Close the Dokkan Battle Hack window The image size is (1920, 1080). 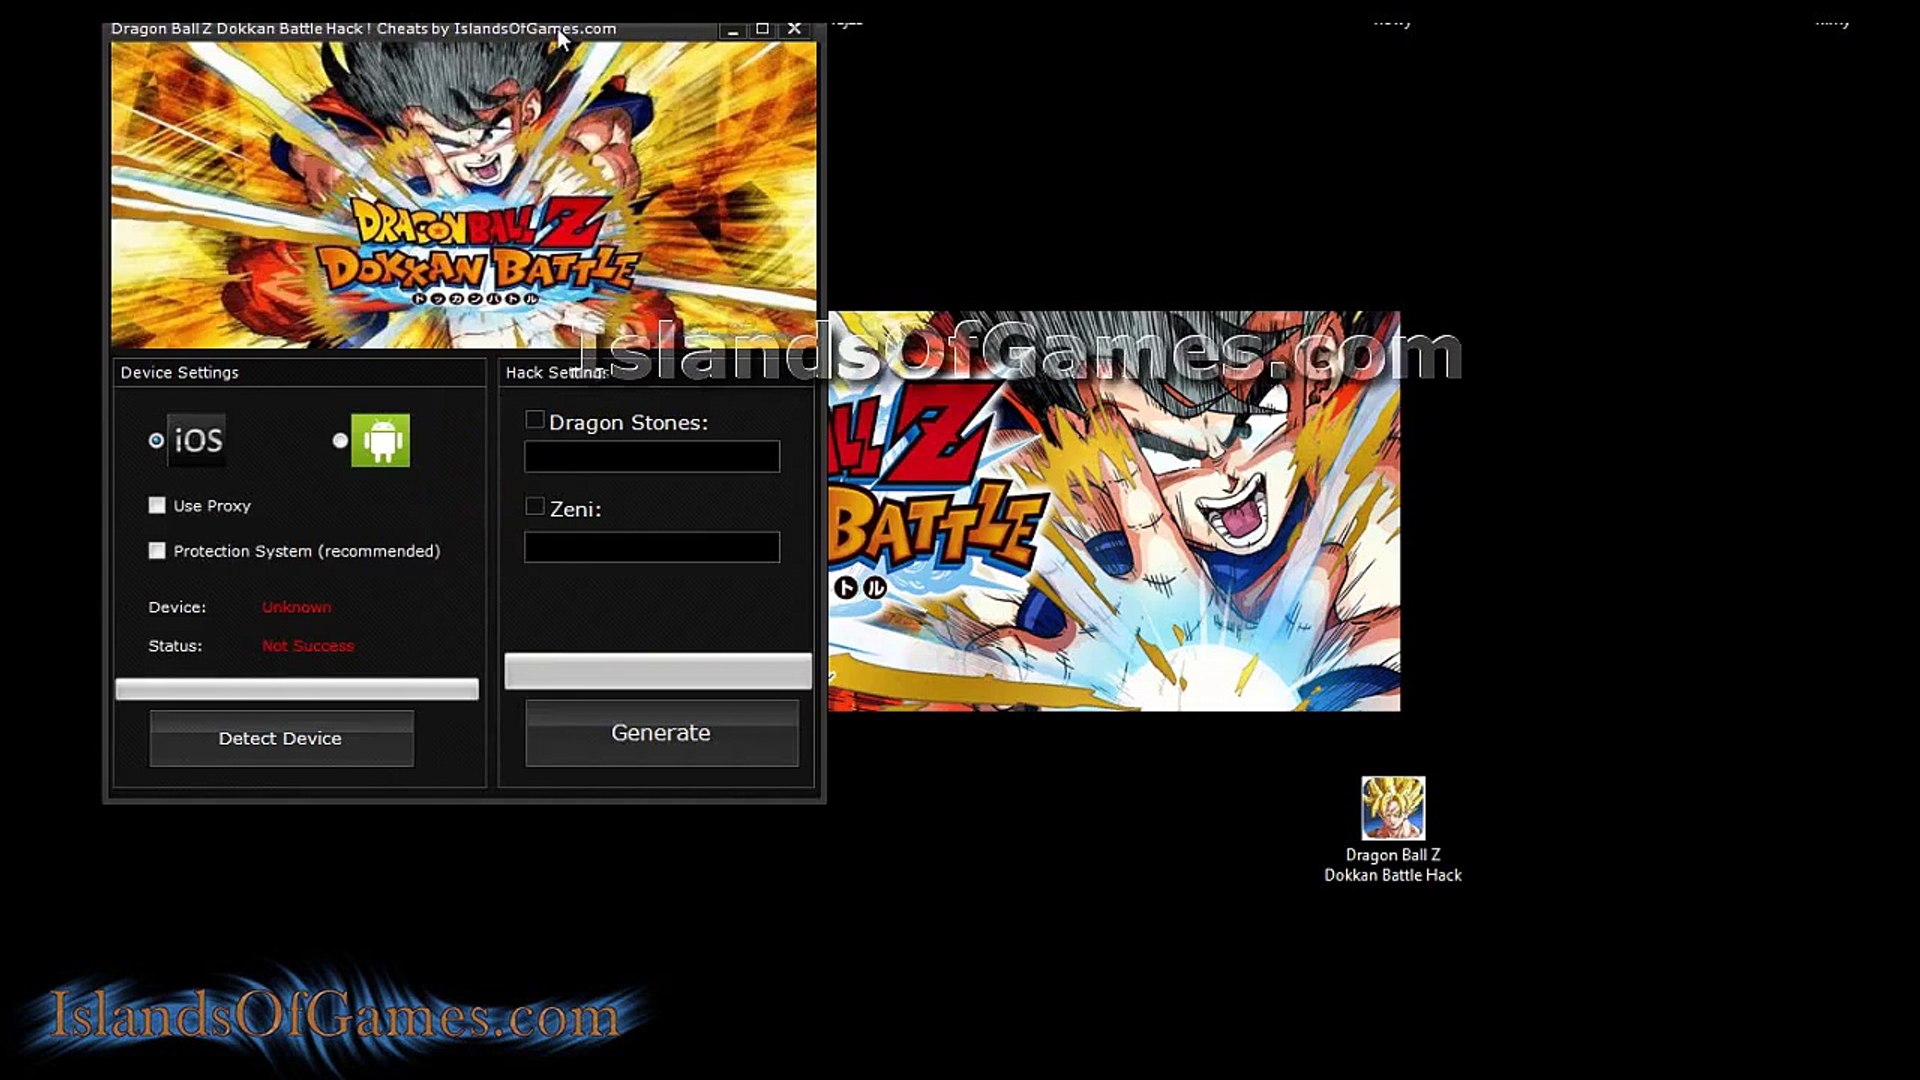(795, 29)
